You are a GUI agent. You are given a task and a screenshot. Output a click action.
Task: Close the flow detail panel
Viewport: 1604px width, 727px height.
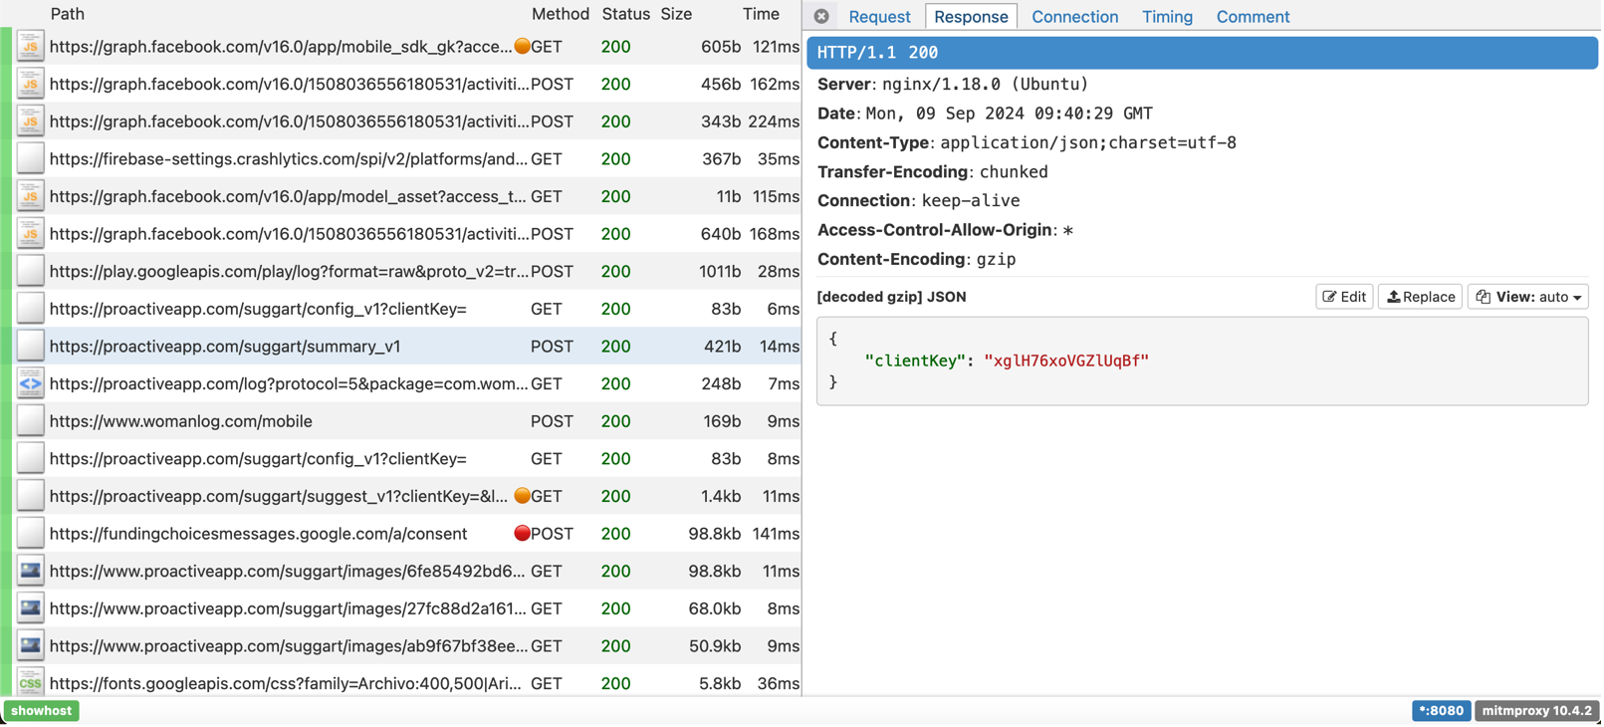[821, 16]
